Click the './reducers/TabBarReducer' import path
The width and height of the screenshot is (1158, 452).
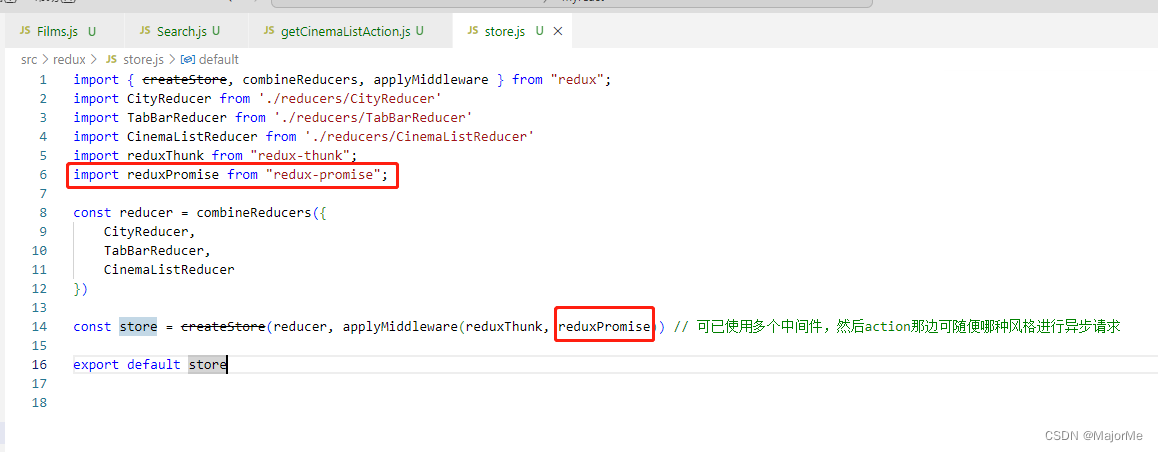(371, 117)
